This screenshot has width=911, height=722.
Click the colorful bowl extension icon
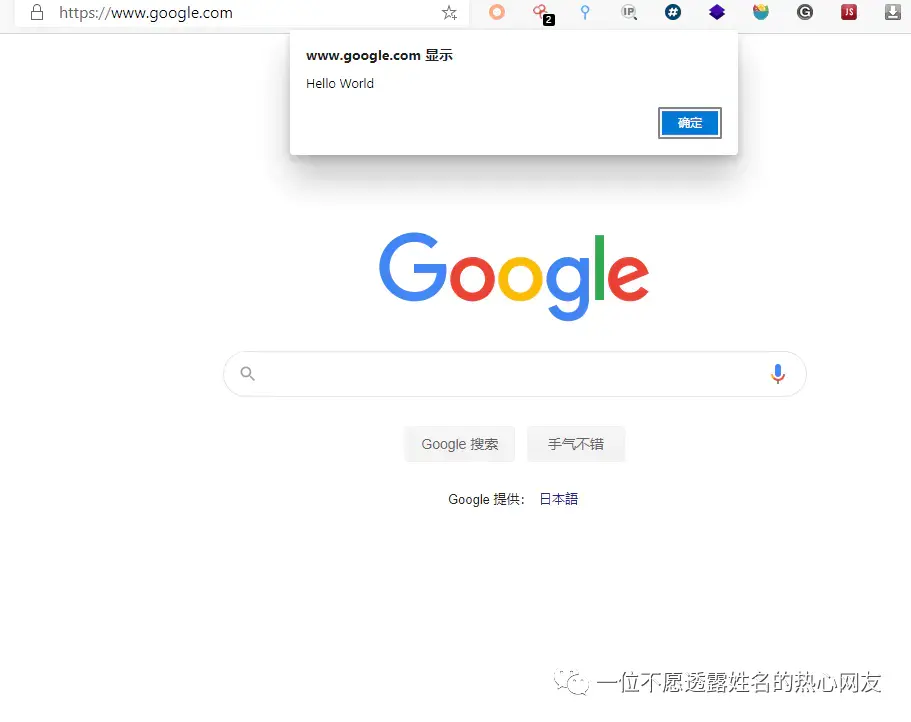[x=761, y=12]
